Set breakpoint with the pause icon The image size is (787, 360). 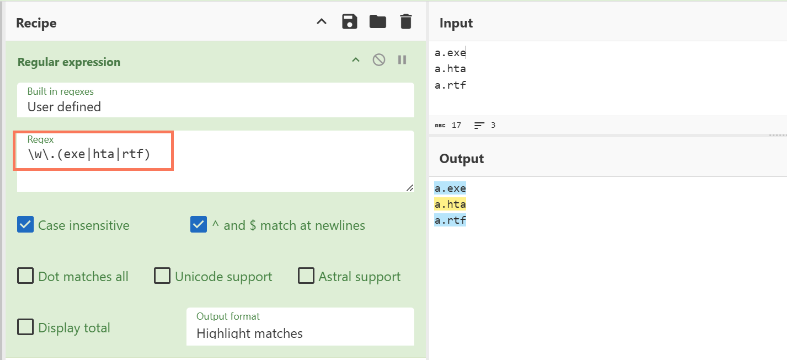[402, 60]
